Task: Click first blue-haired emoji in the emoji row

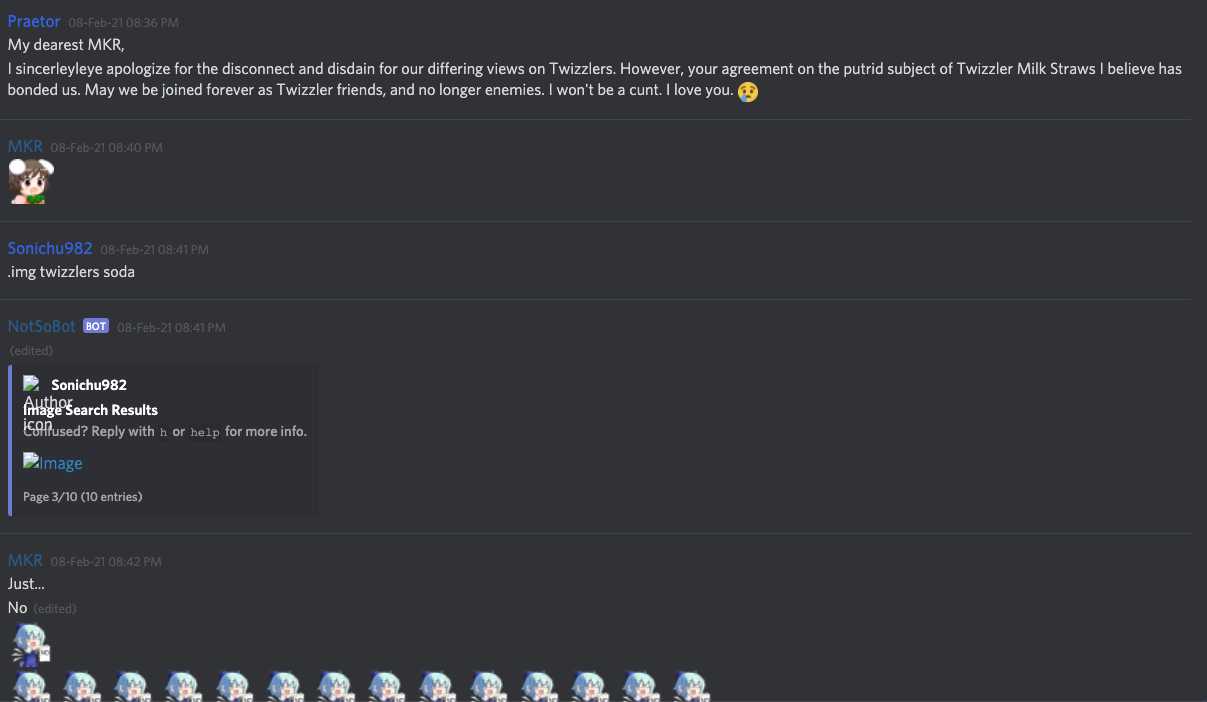Action: [30, 687]
